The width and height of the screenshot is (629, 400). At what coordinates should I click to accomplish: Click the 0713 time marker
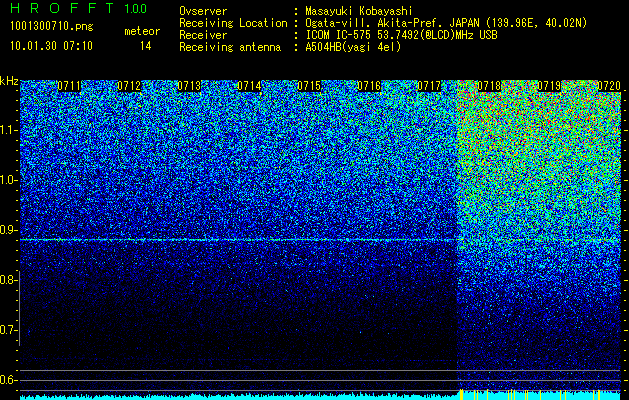pyautogui.click(x=189, y=86)
